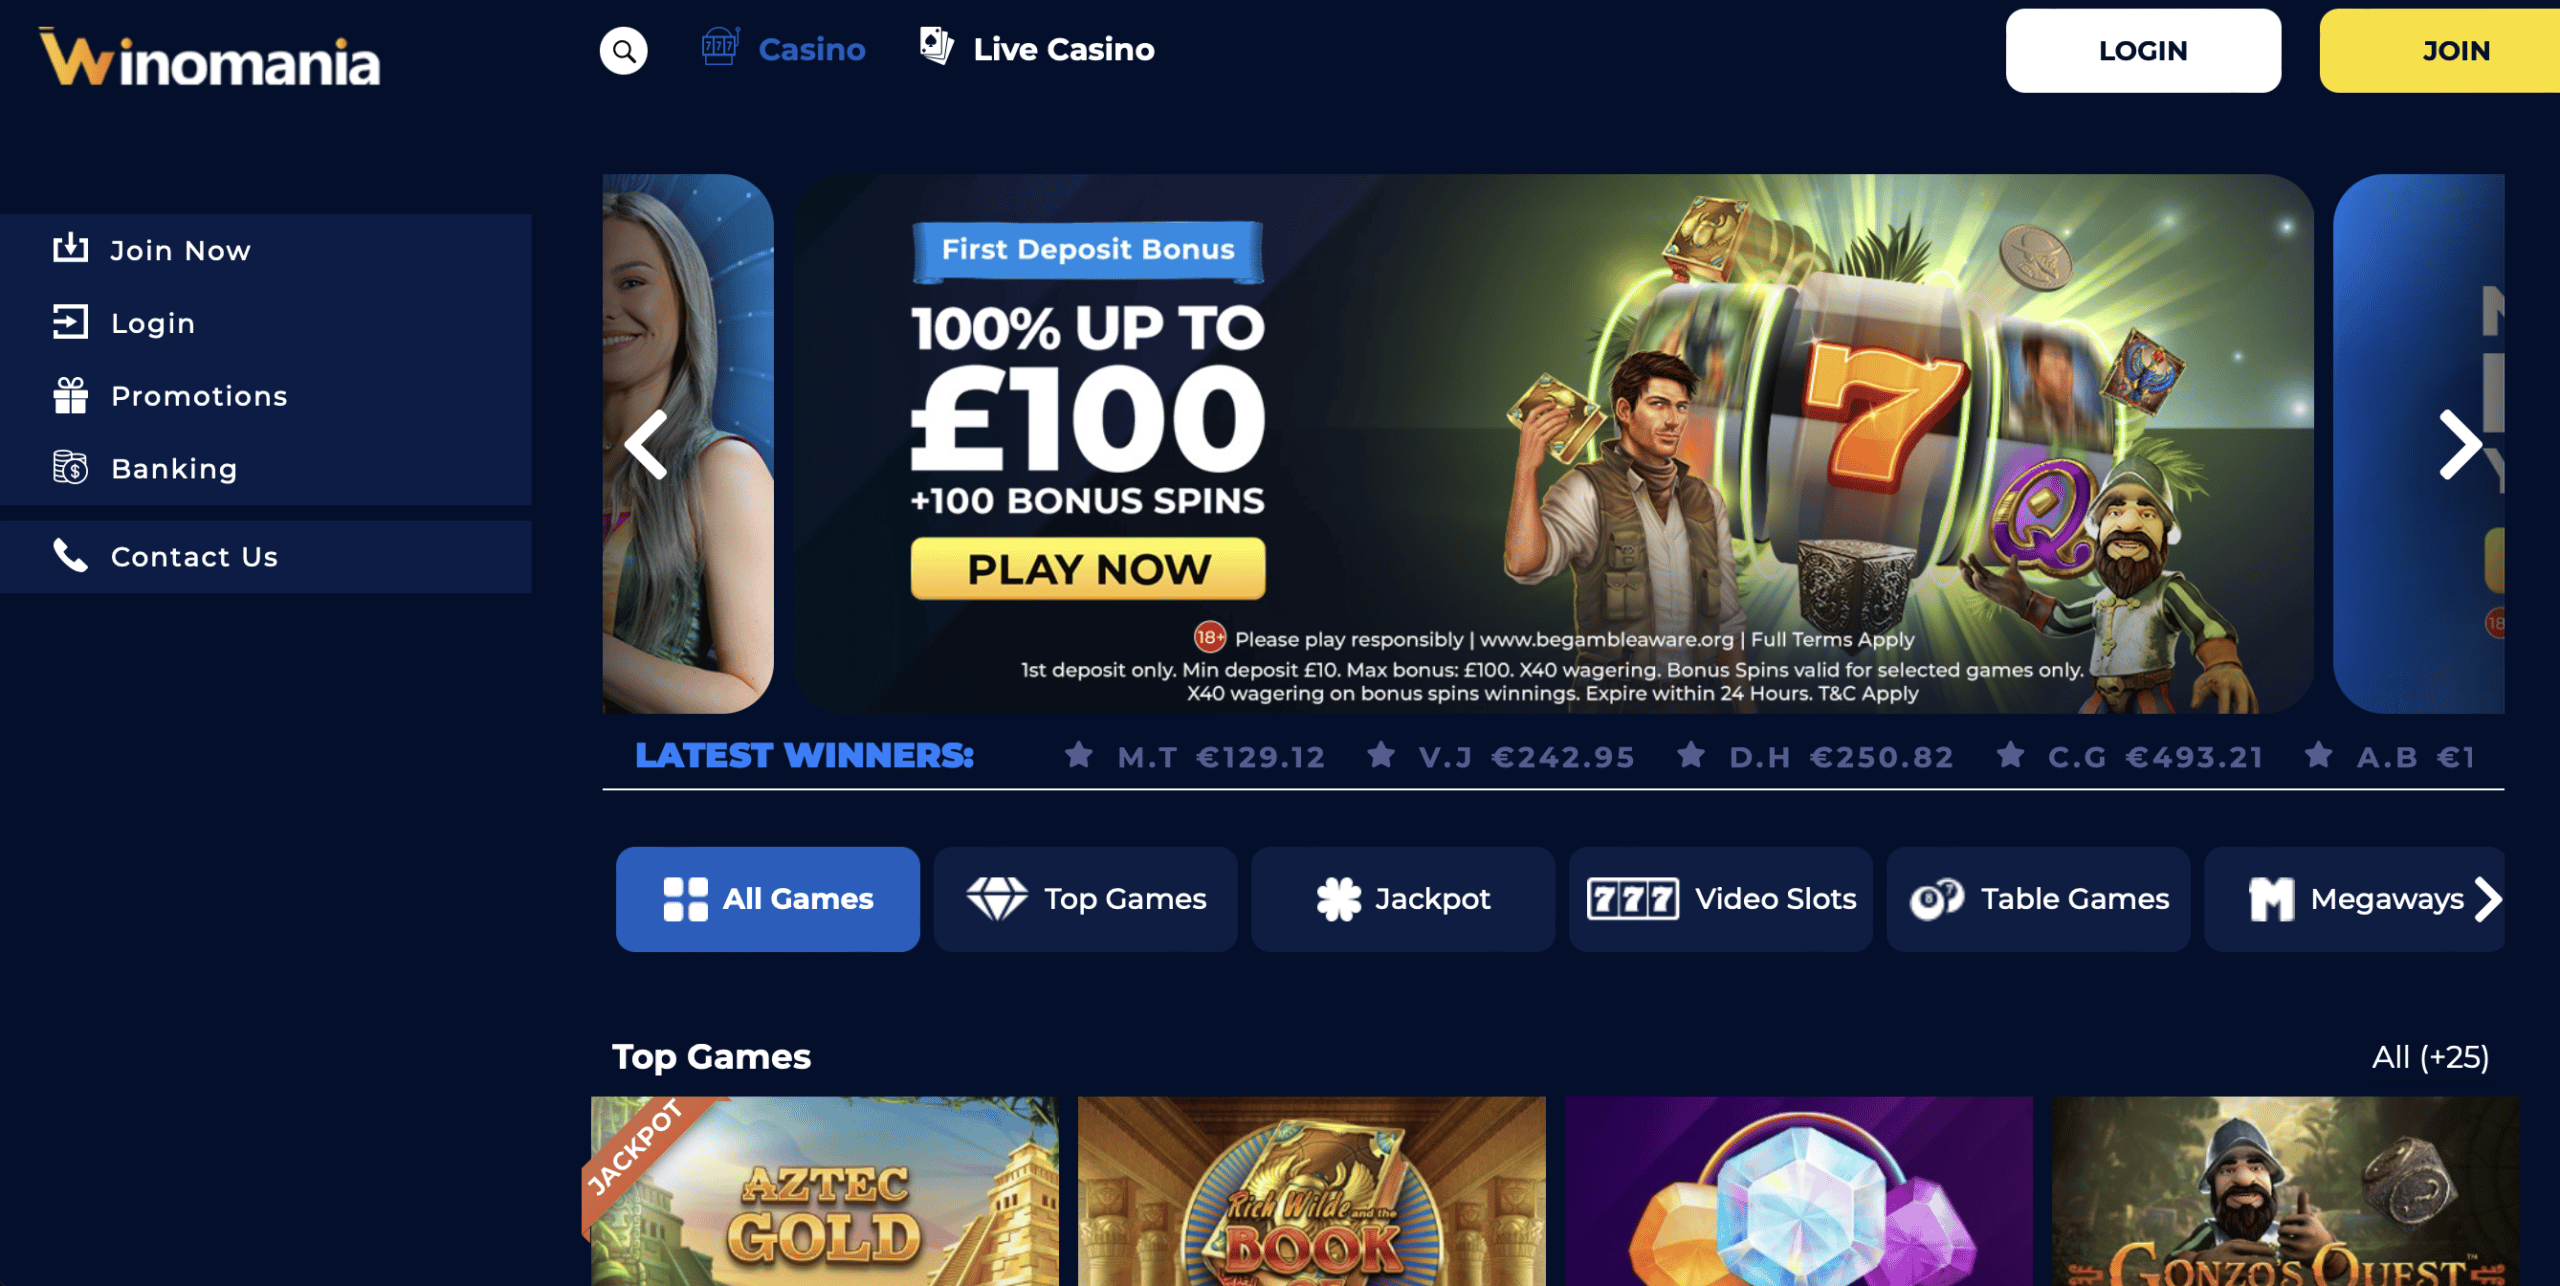Viewport: 2560px width, 1286px height.
Task: Click the Promotions gift icon
Action: [x=70, y=395]
